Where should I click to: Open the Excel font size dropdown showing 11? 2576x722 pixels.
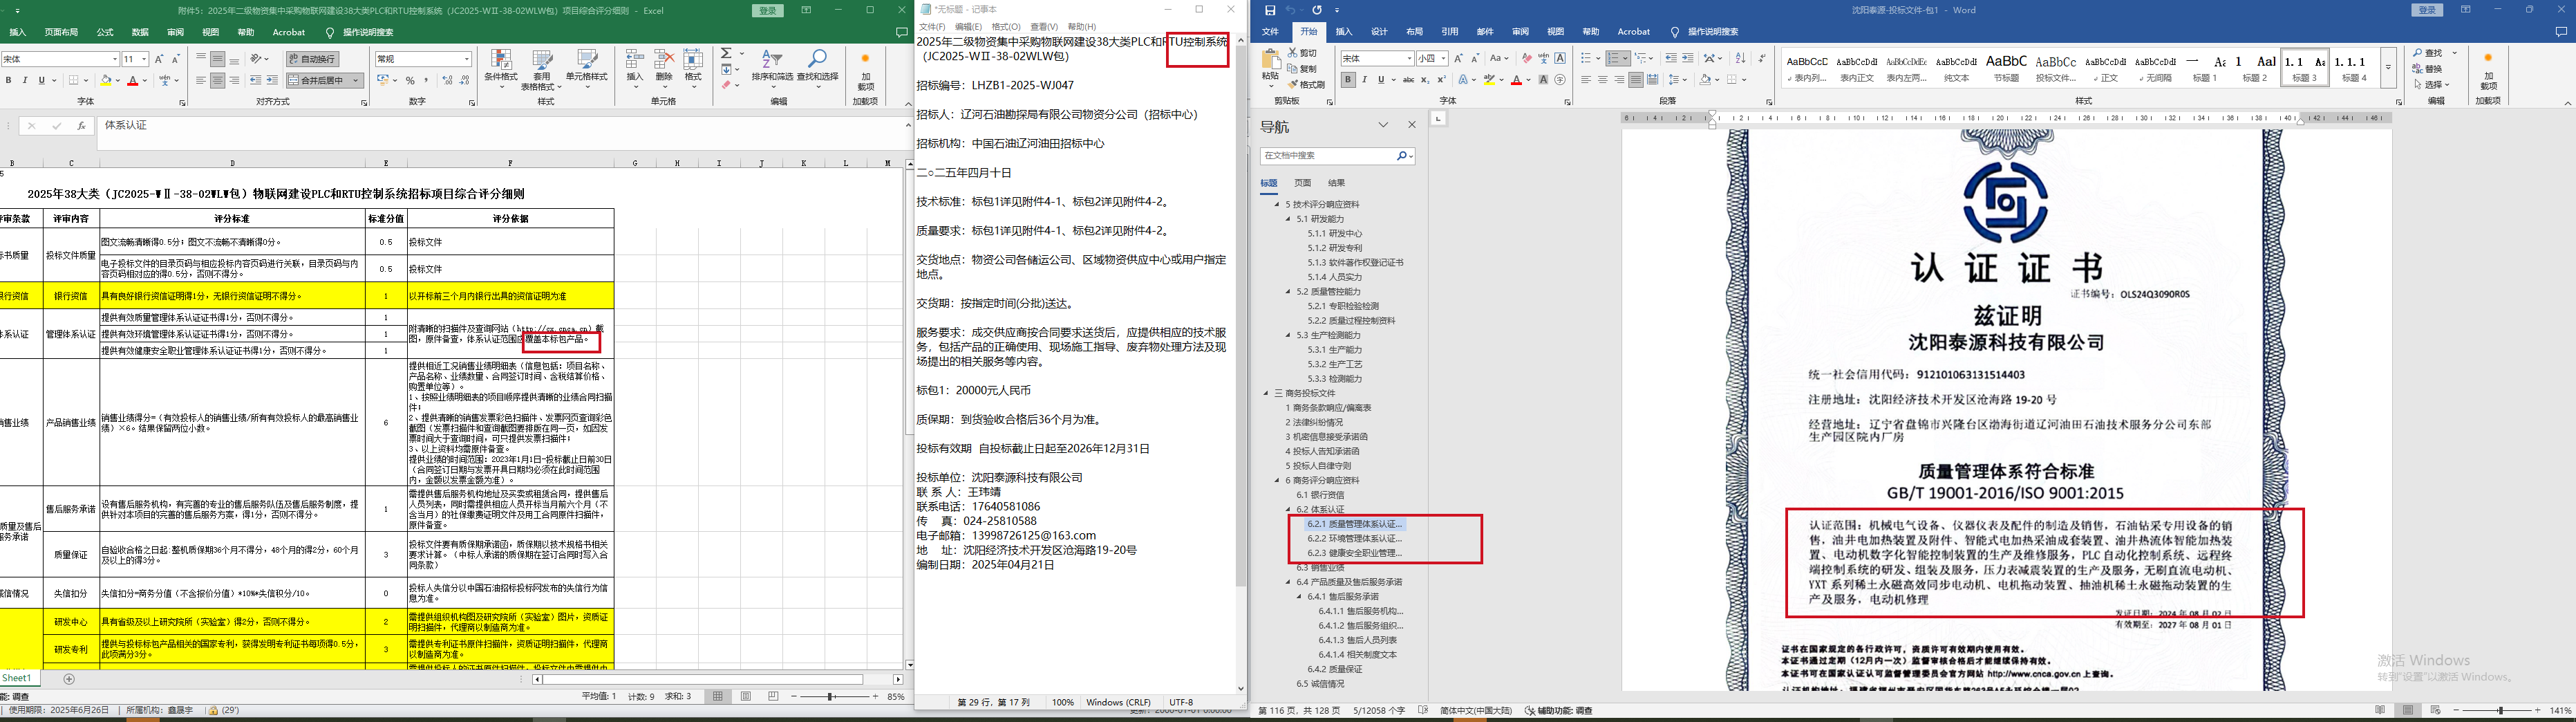(x=144, y=60)
